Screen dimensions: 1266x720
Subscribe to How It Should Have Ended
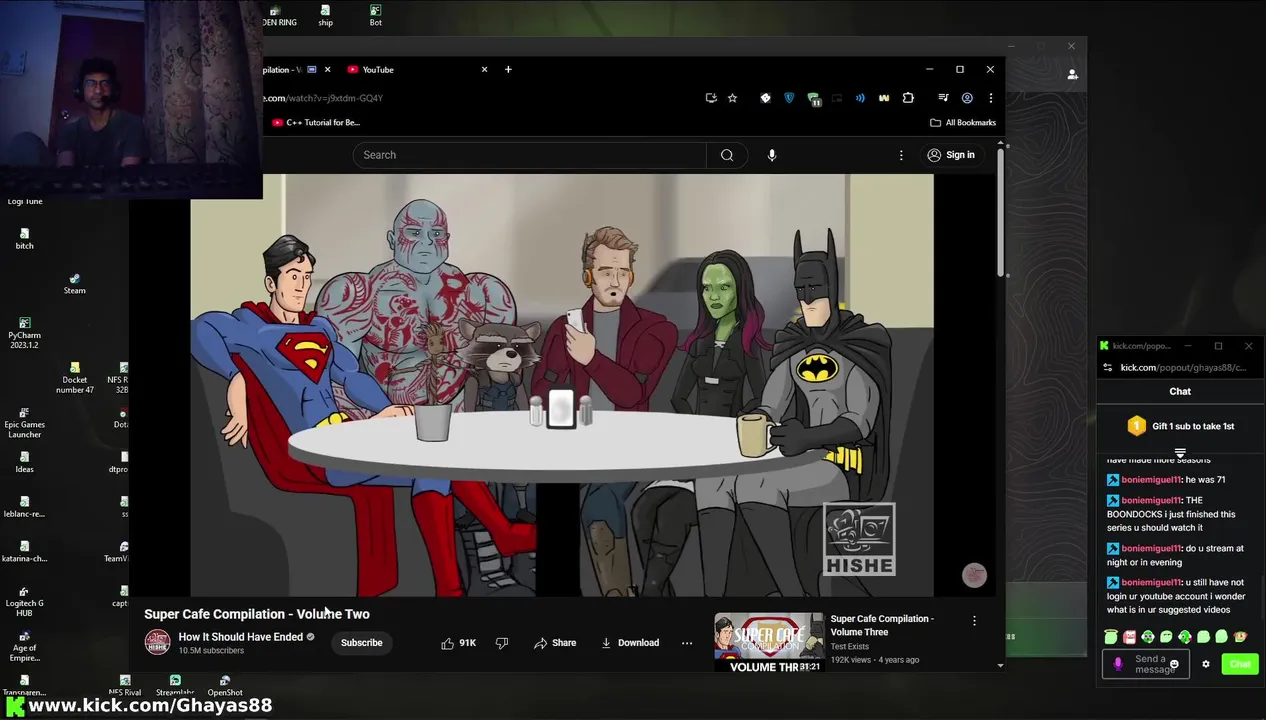(x=361, y=643)
